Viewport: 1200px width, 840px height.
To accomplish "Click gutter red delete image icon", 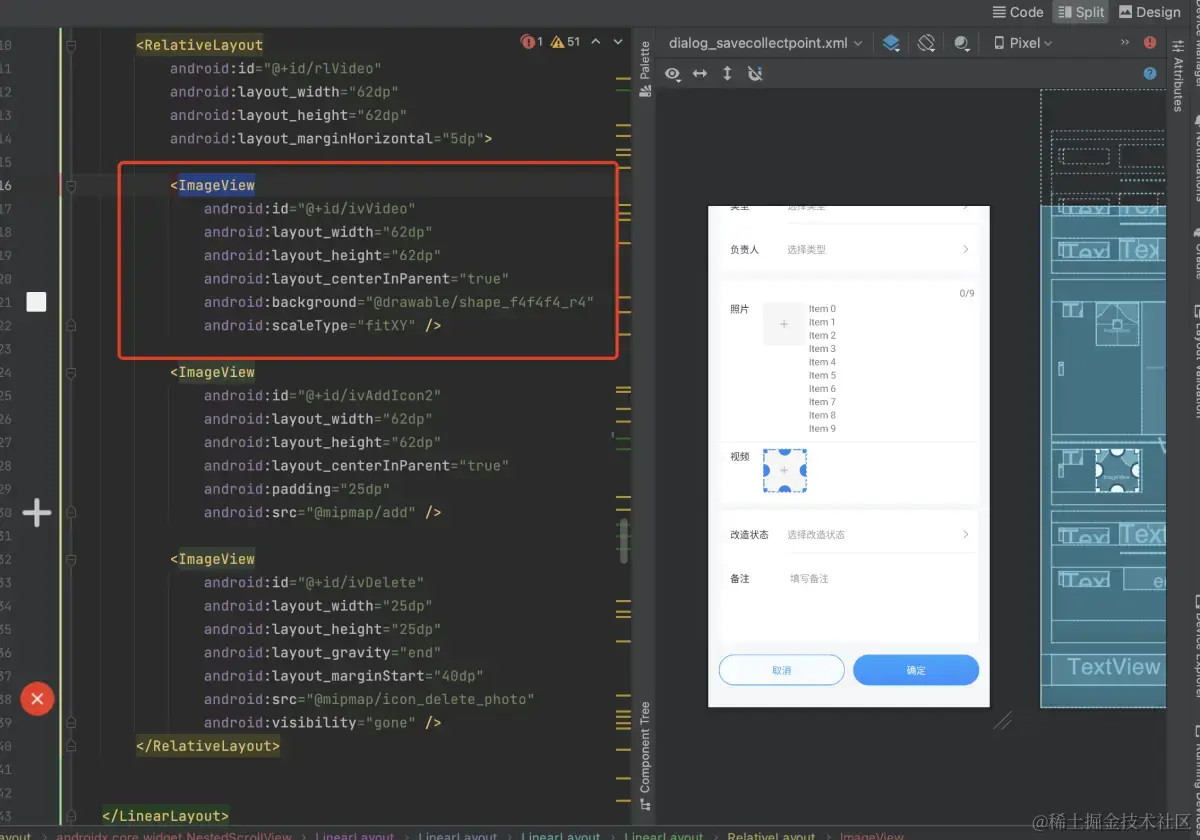I will [x=37, y=699].
